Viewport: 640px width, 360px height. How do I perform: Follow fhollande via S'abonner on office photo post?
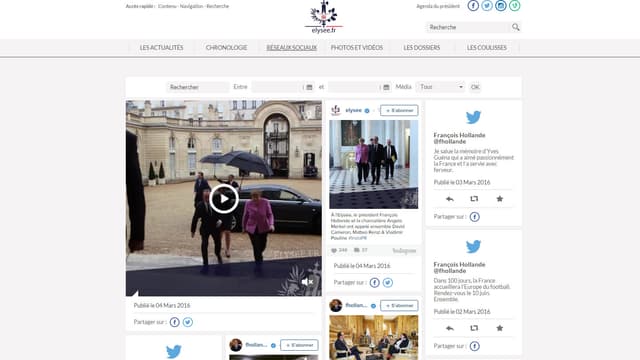click(399, 306)
